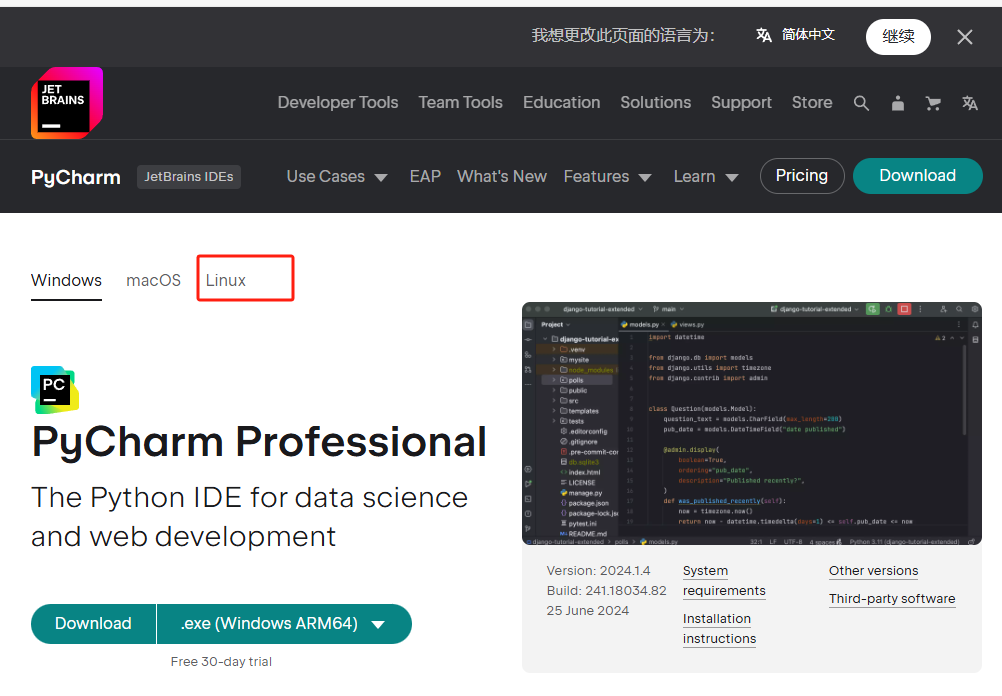Open the Installation instructions link
Viewport: 1002px width, 696px height.
[x=719, y=628]
